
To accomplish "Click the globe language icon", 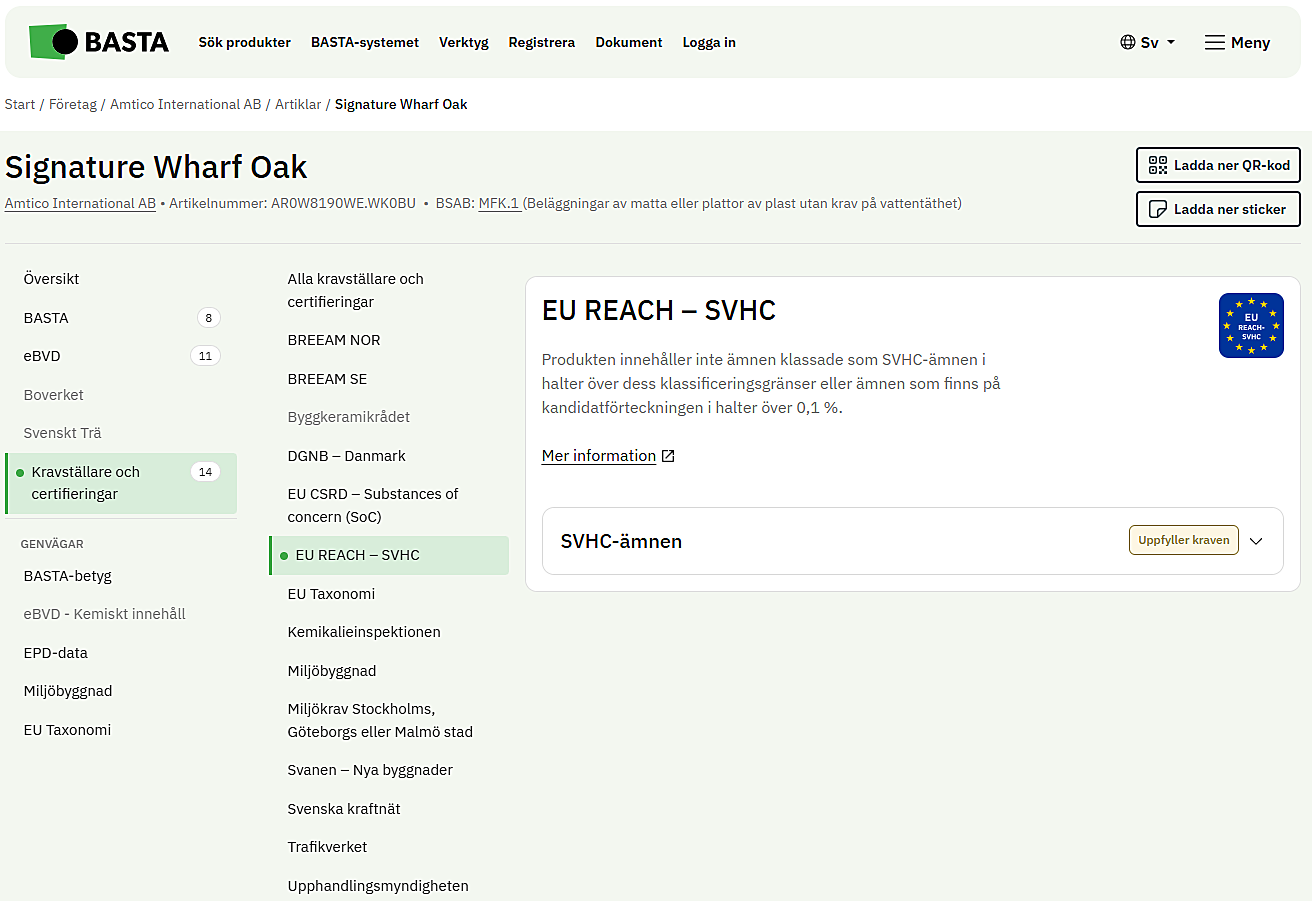I will click(1128, 42).
